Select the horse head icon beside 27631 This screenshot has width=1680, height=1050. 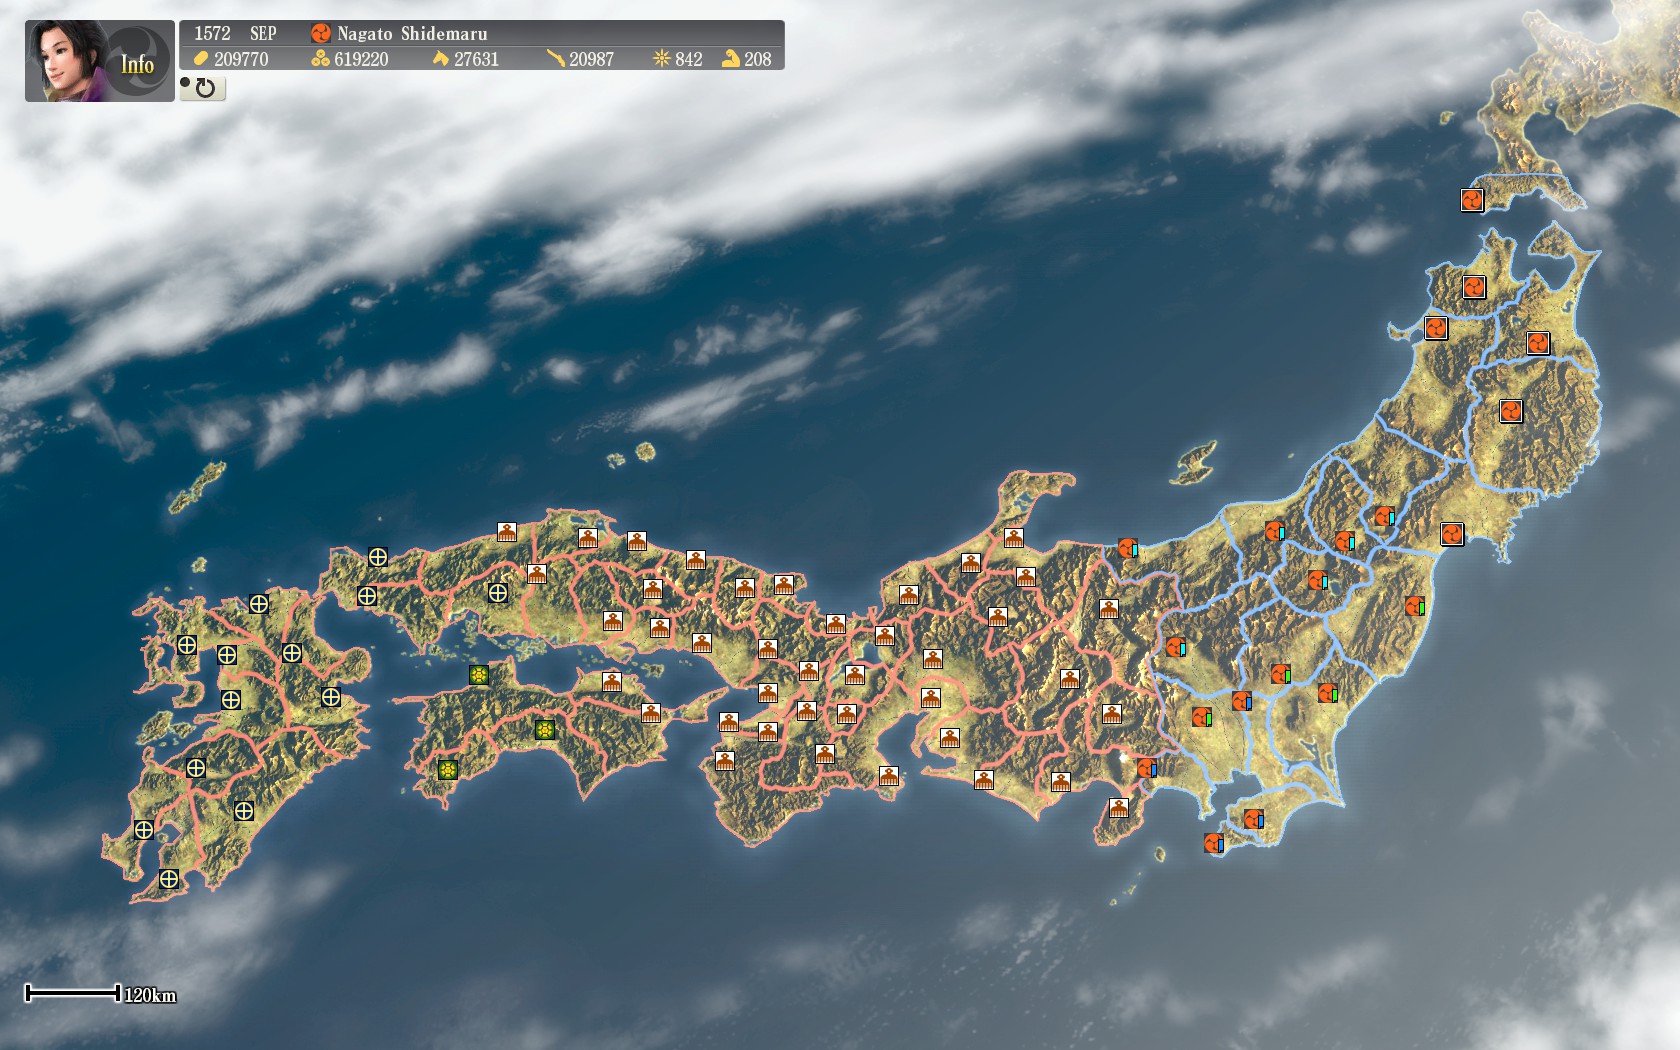point(441,59)
